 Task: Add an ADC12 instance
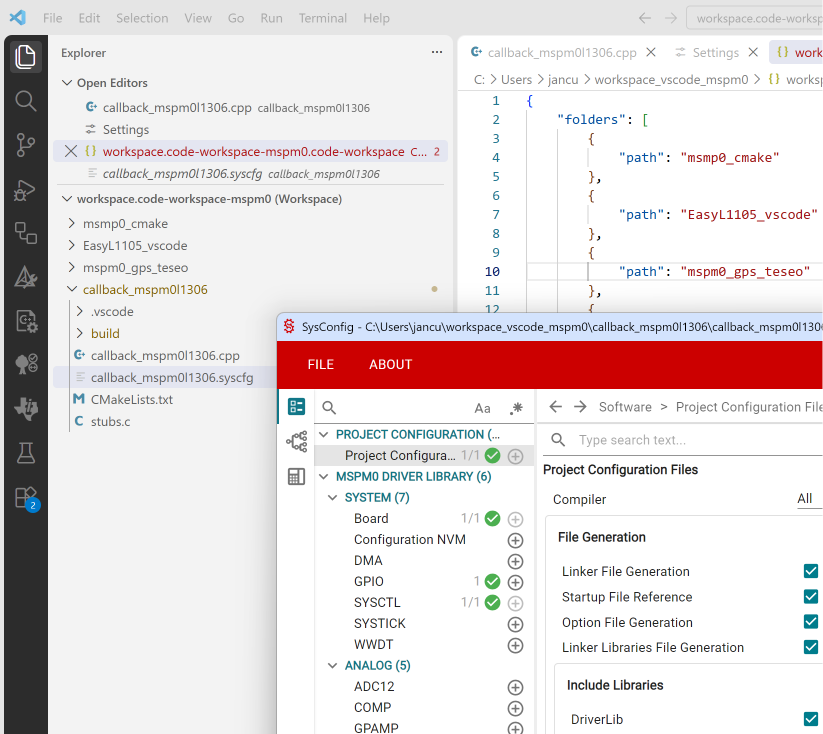515,687
